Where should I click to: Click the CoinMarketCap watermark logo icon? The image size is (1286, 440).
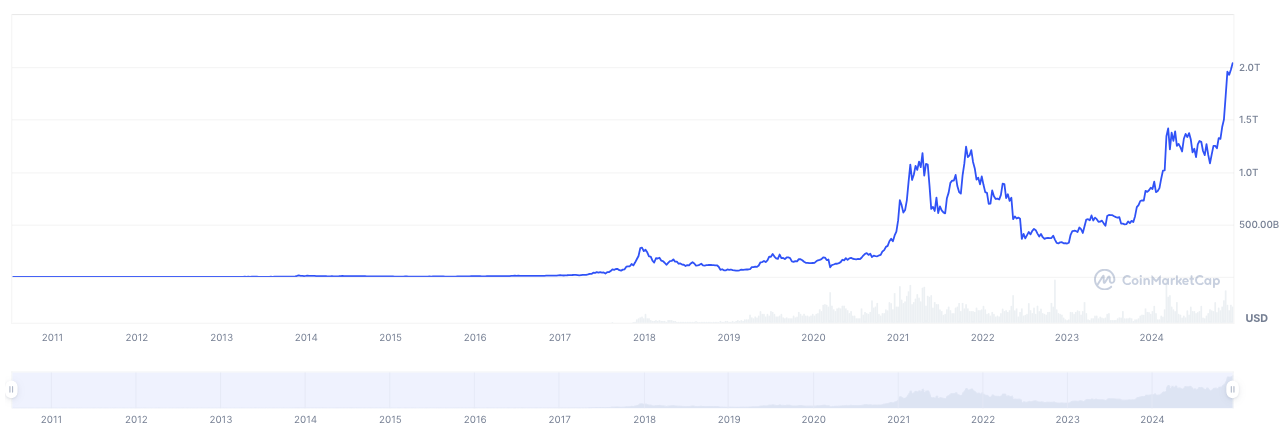click(1104, 280)
